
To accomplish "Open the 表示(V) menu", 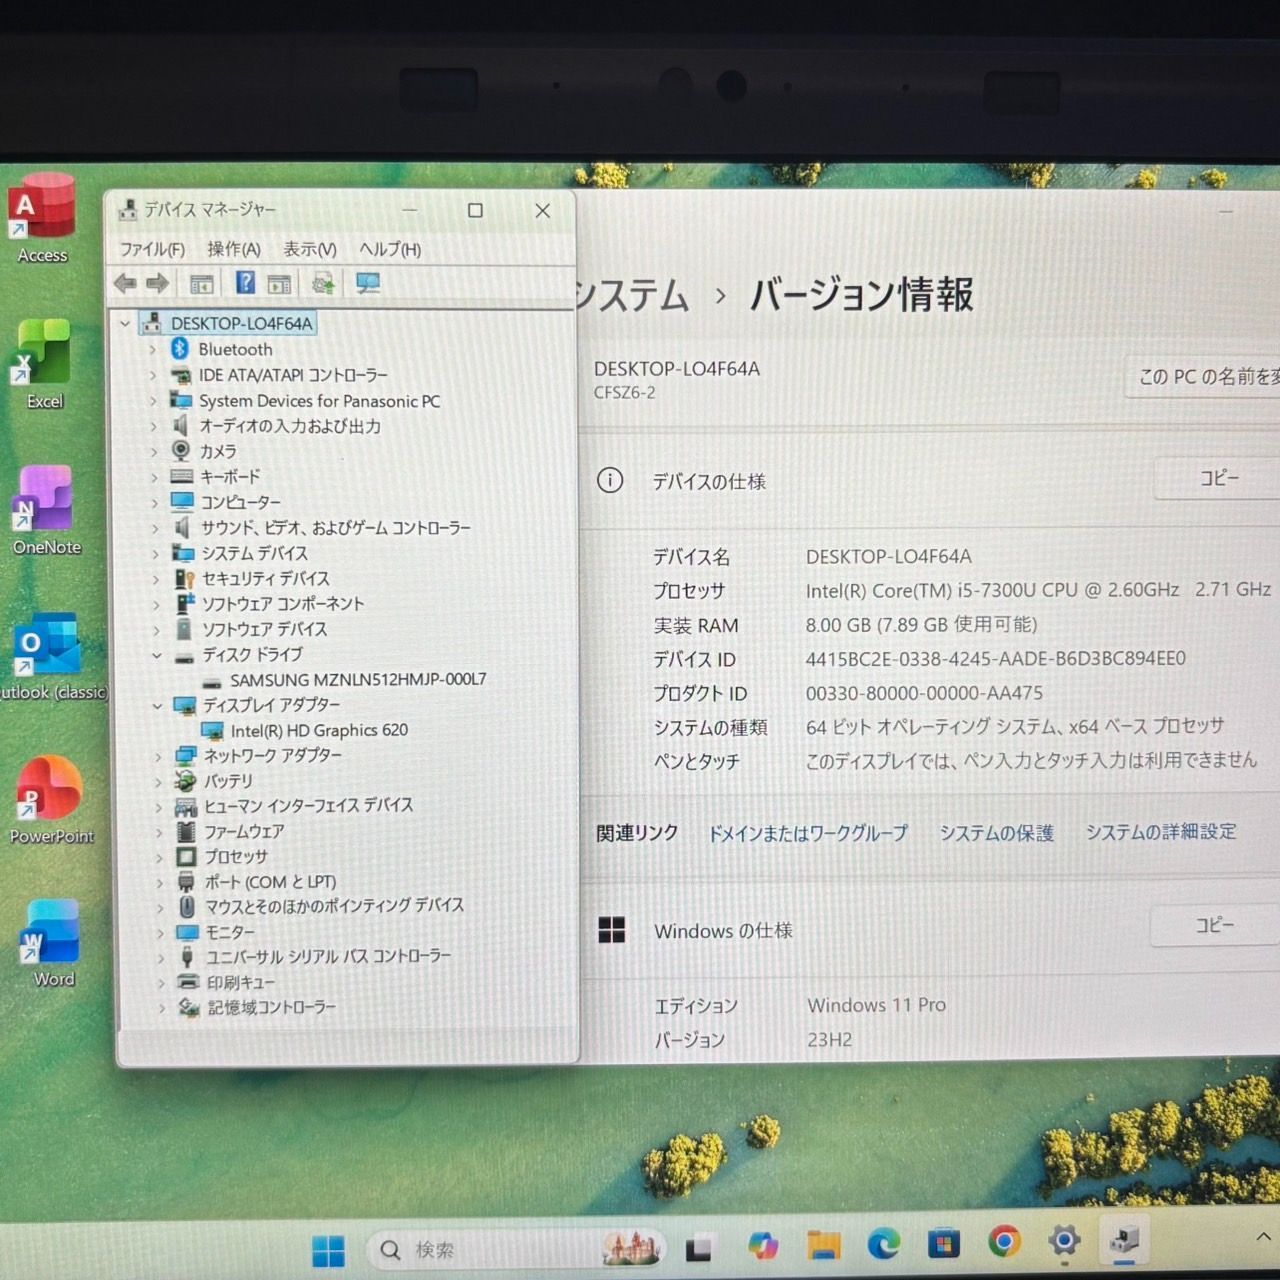I will 308,249.
